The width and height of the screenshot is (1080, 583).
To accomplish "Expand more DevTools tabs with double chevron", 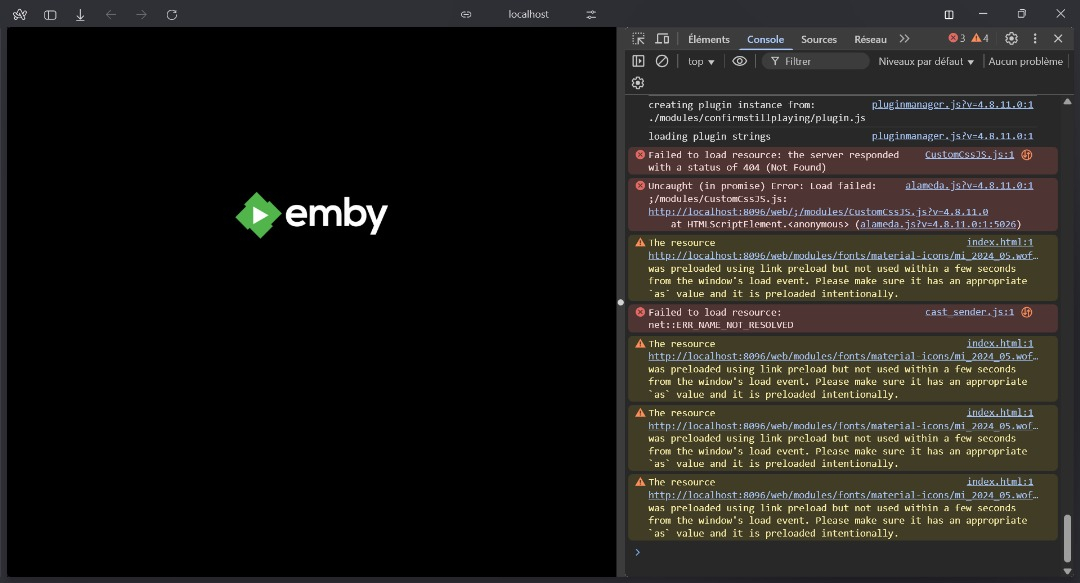I will pyautogui.click(x=904, y=39).
